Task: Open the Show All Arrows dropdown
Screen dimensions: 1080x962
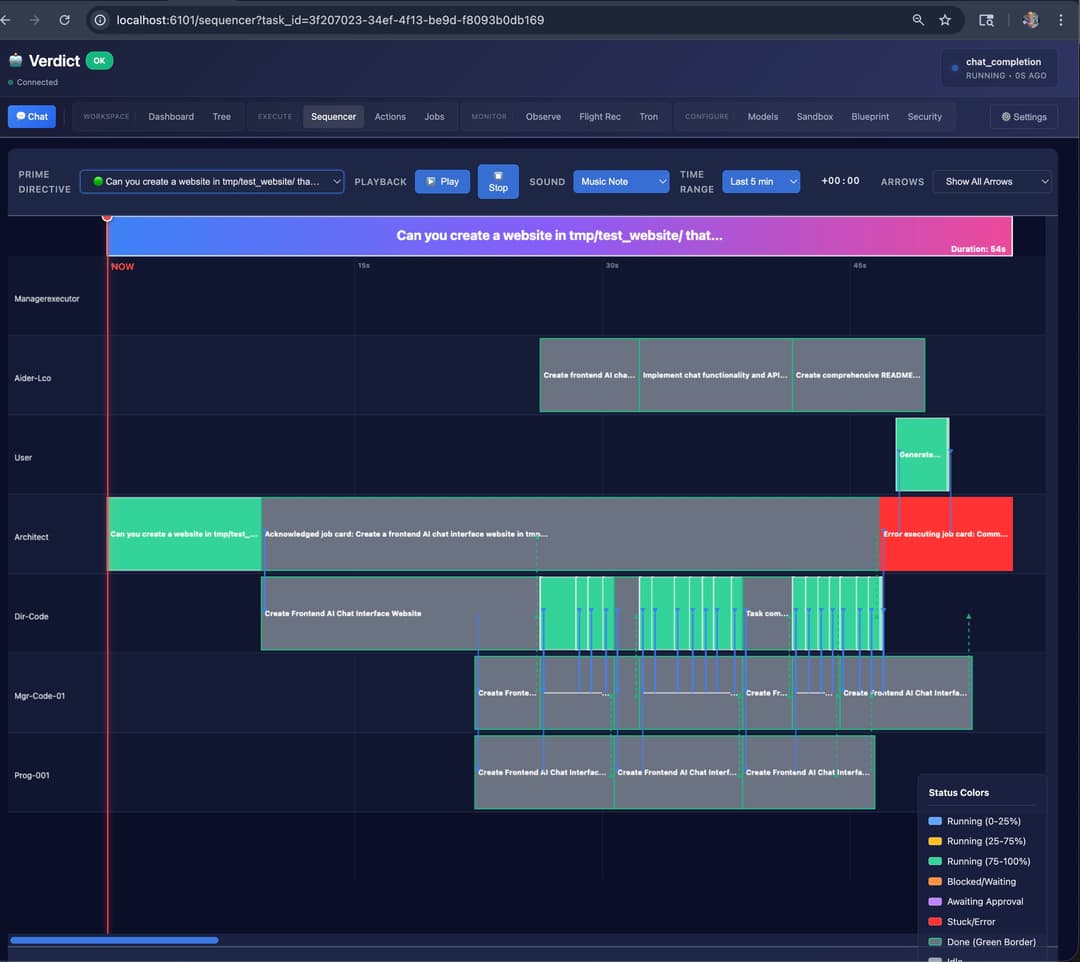Action: [x=991, y=181]
